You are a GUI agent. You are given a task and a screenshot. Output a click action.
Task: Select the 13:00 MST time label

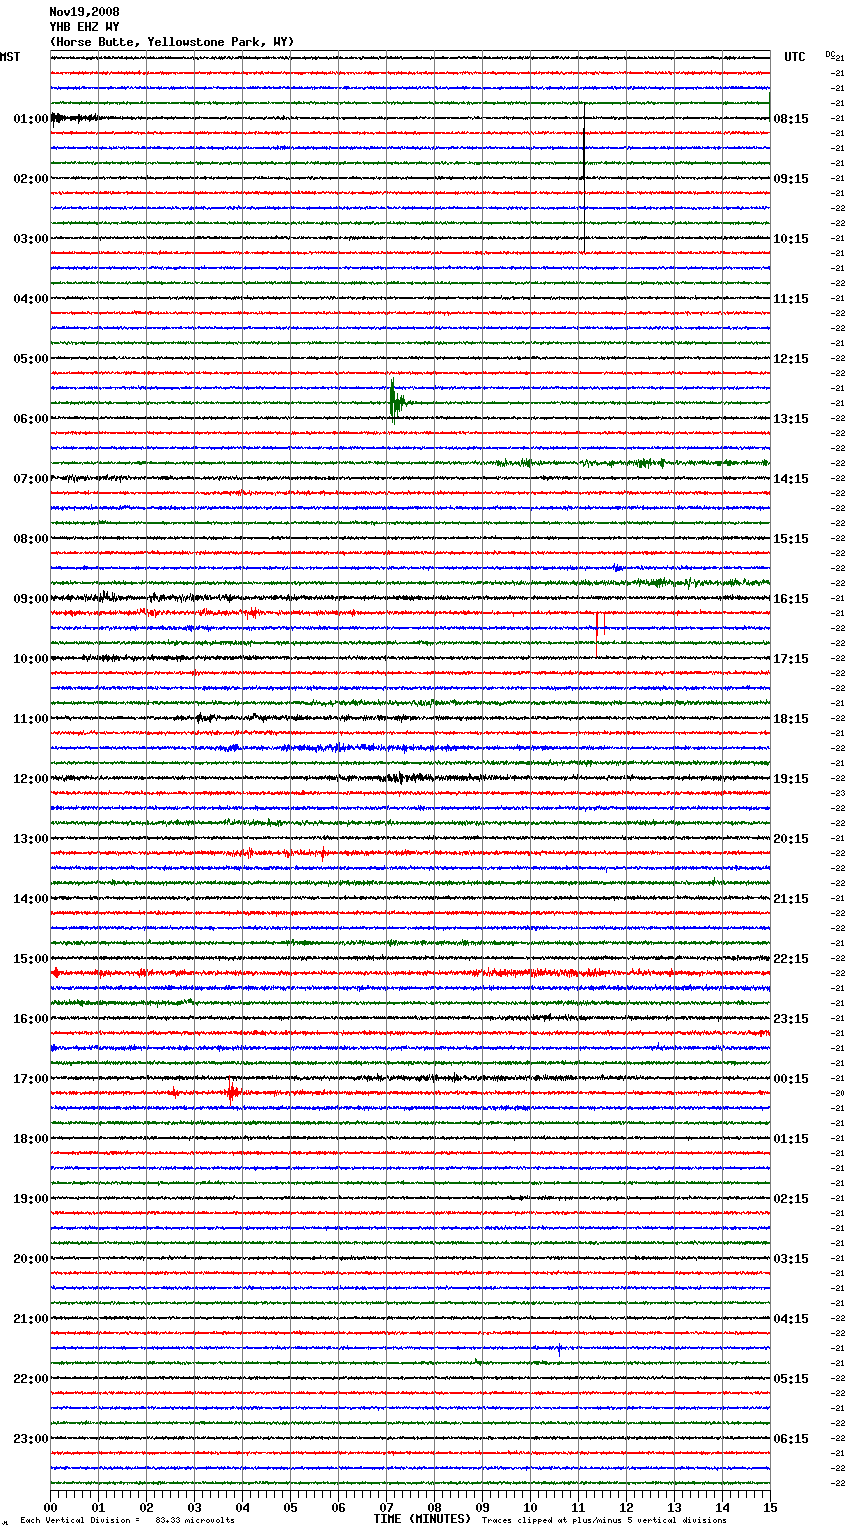pyautogui.click(x=30, y=839)
